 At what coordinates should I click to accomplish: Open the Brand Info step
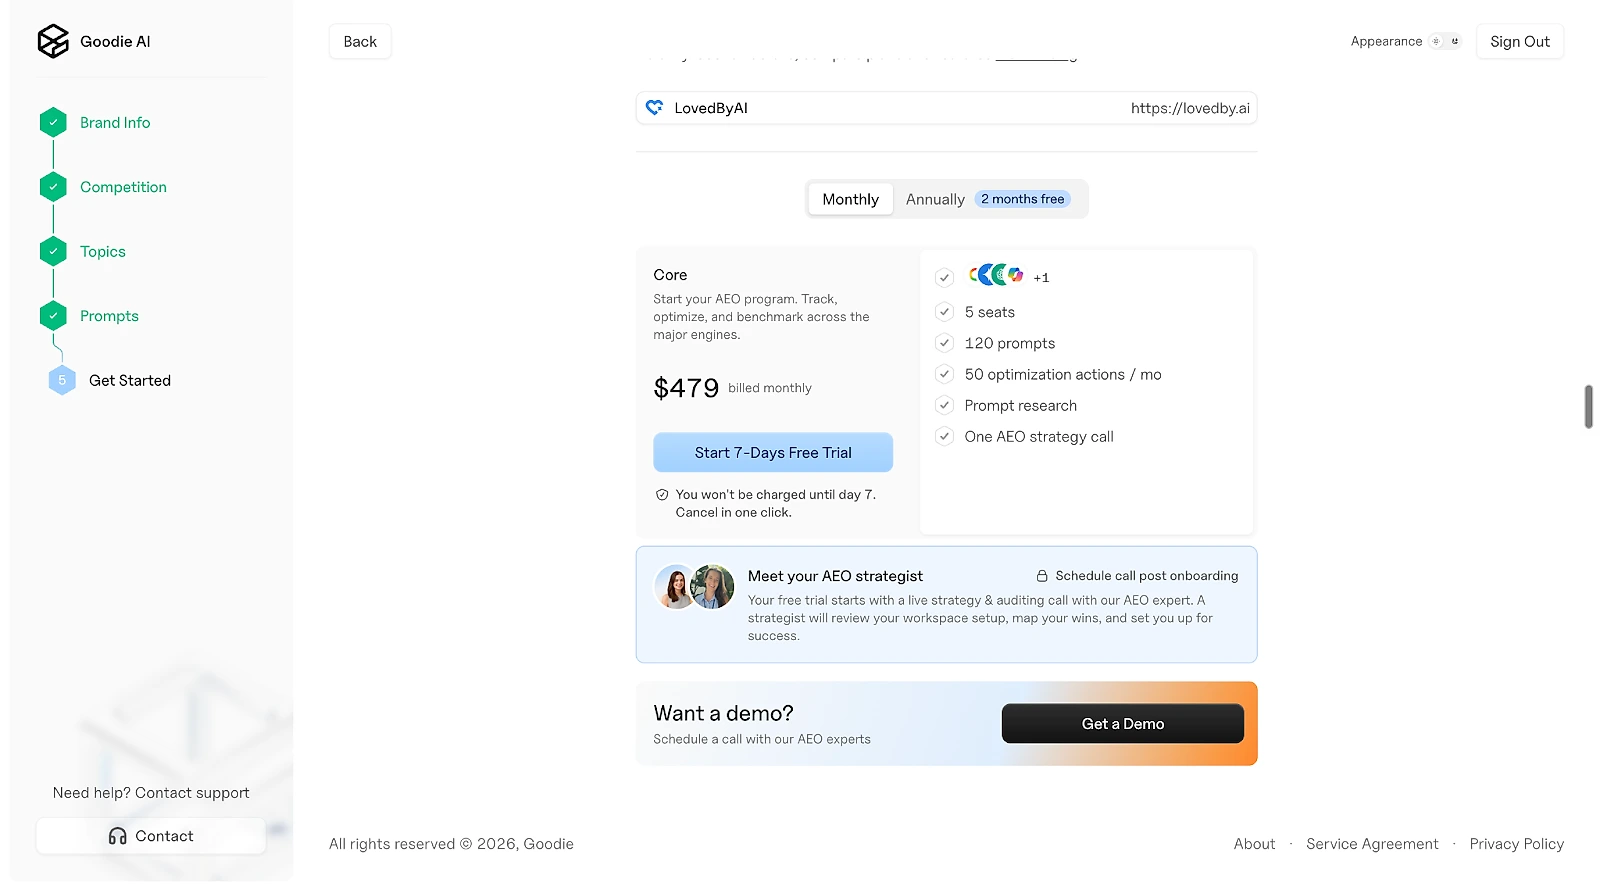(115, 122)
